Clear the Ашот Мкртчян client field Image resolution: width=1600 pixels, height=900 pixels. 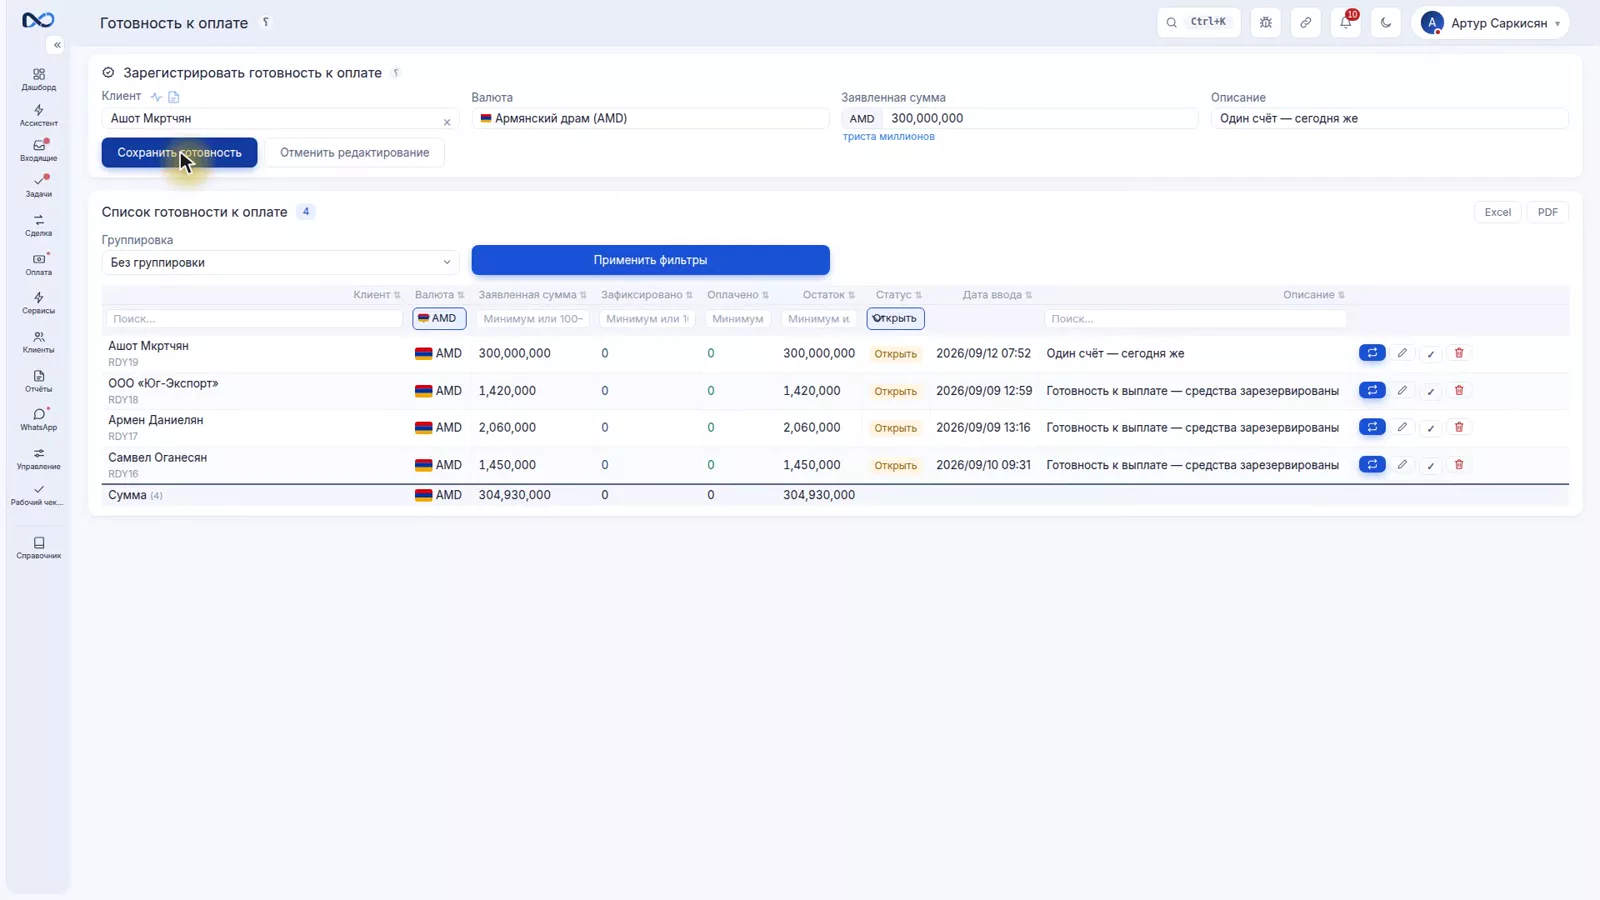[447, 122]
